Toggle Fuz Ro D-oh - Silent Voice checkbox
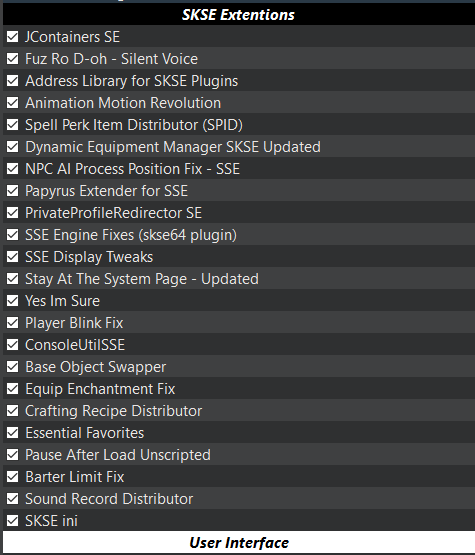Screen dimensions: 475x555 (13, 58)
